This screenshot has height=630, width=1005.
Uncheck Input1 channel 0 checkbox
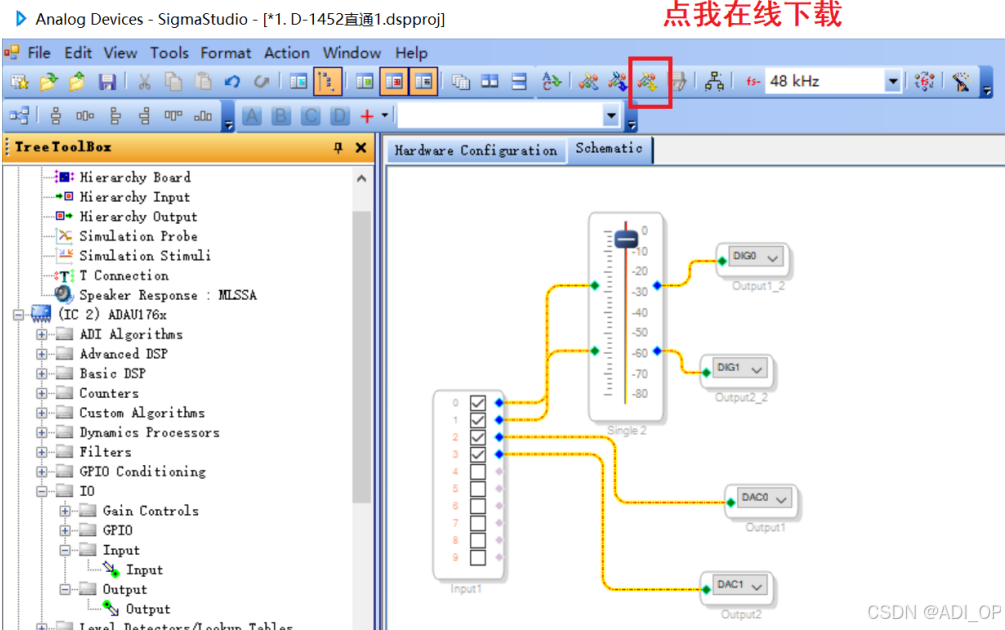[x=478, y=403]
